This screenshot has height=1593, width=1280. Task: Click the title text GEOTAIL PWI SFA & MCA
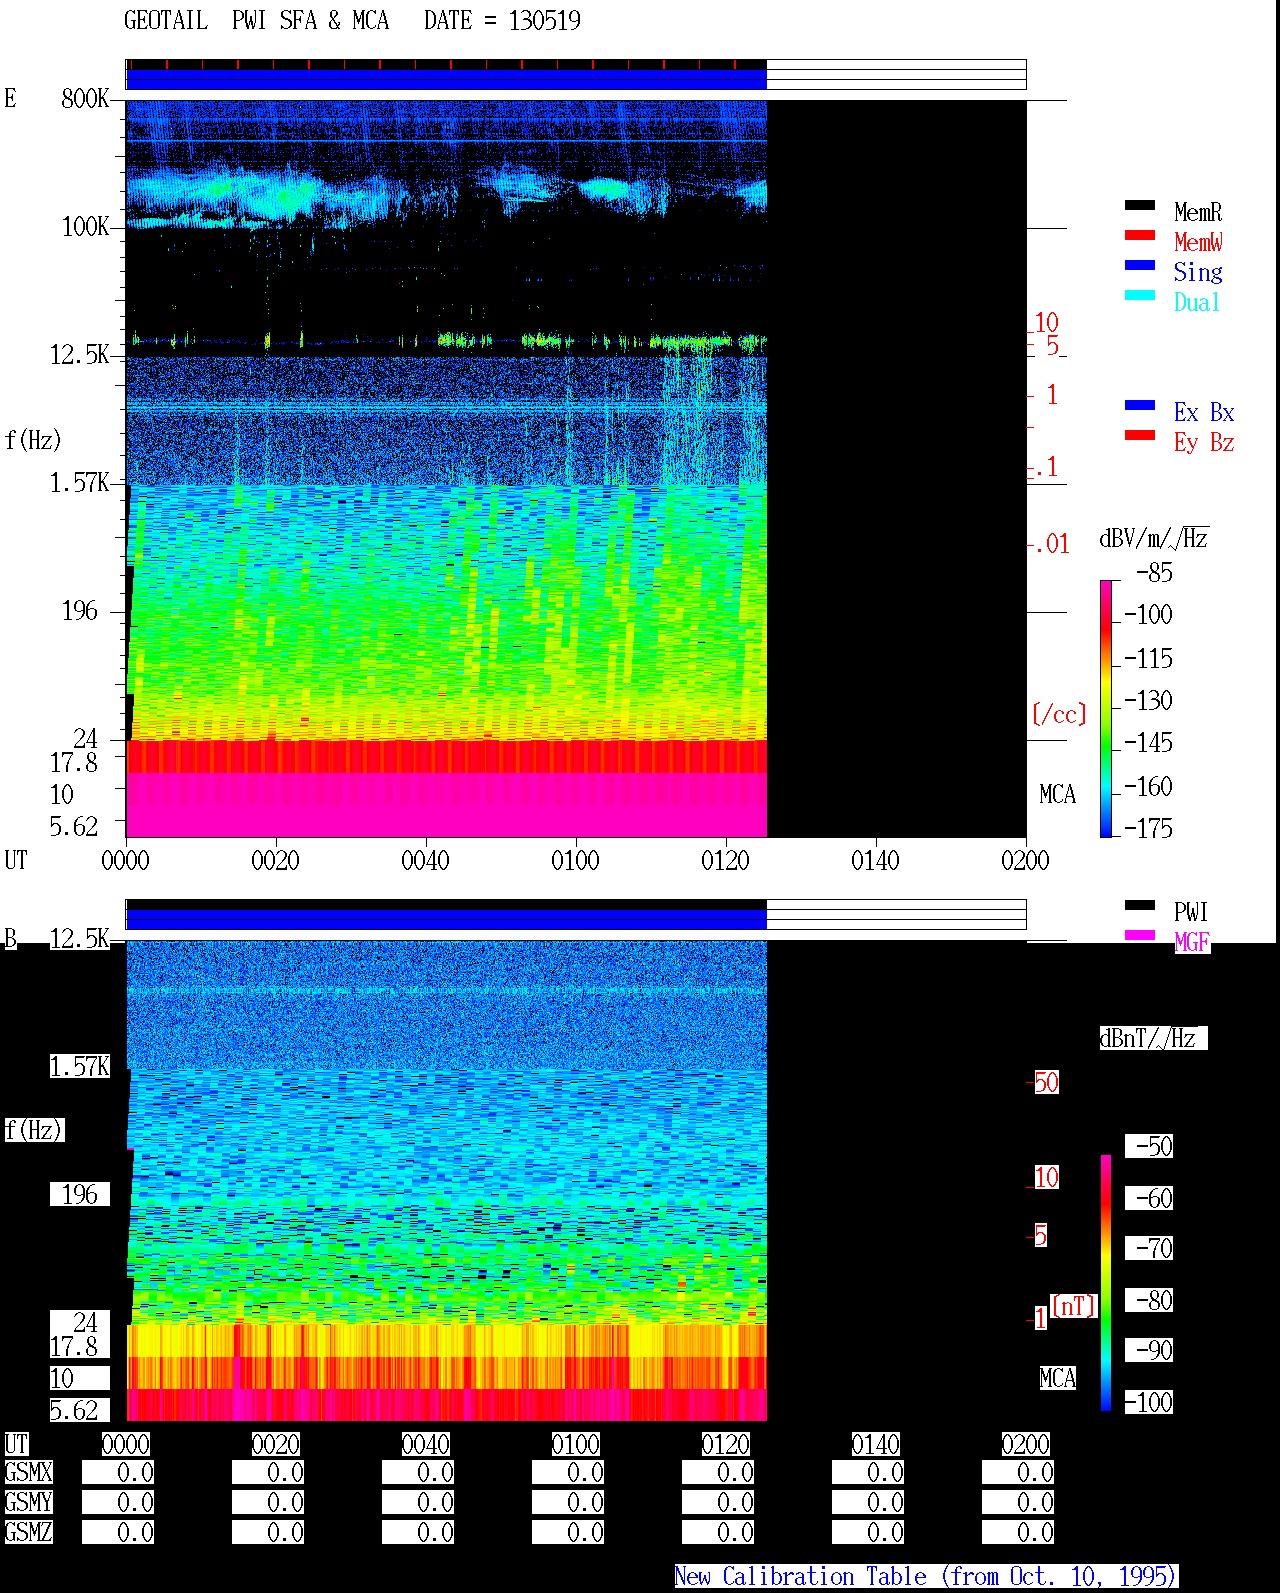pos(256,21)
